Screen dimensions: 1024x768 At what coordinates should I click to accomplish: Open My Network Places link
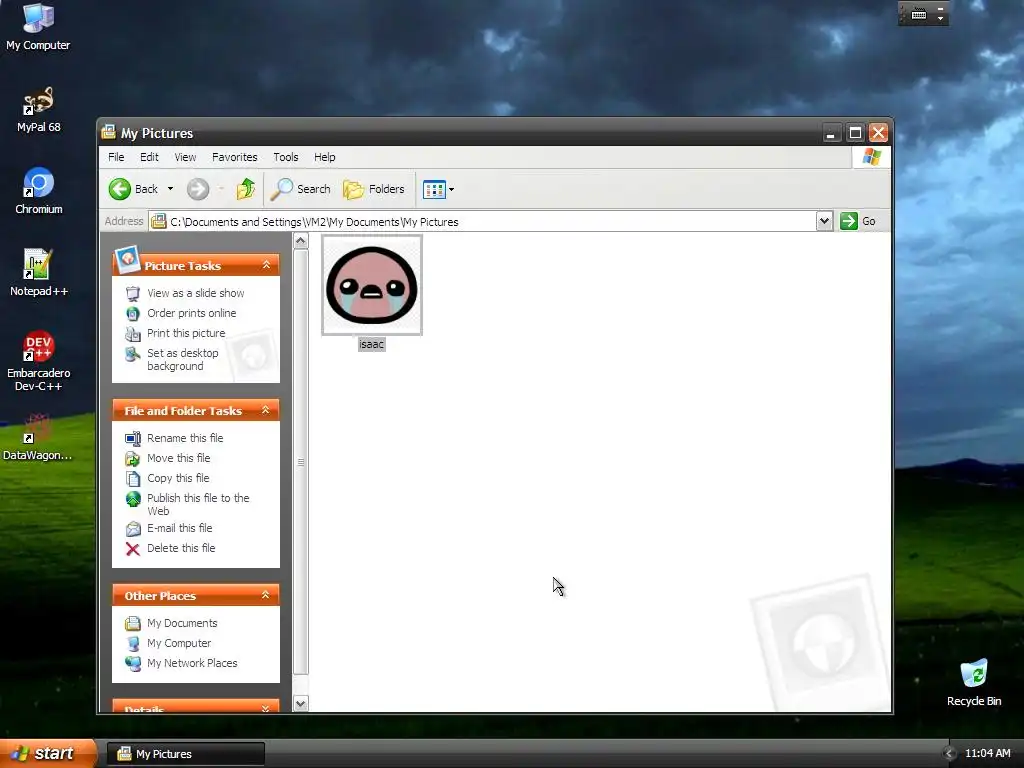191,664
